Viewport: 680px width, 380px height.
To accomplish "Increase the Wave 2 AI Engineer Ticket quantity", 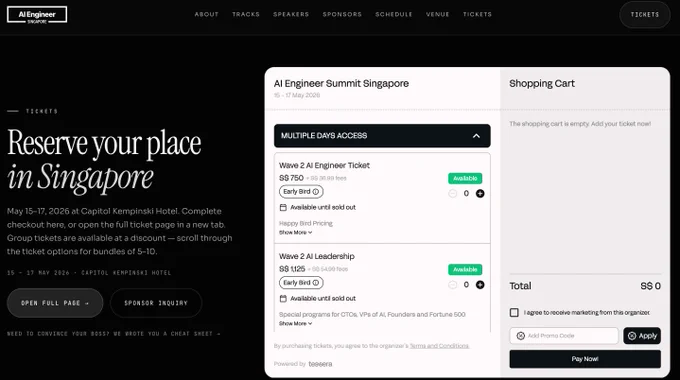I will tap(480, 193).
